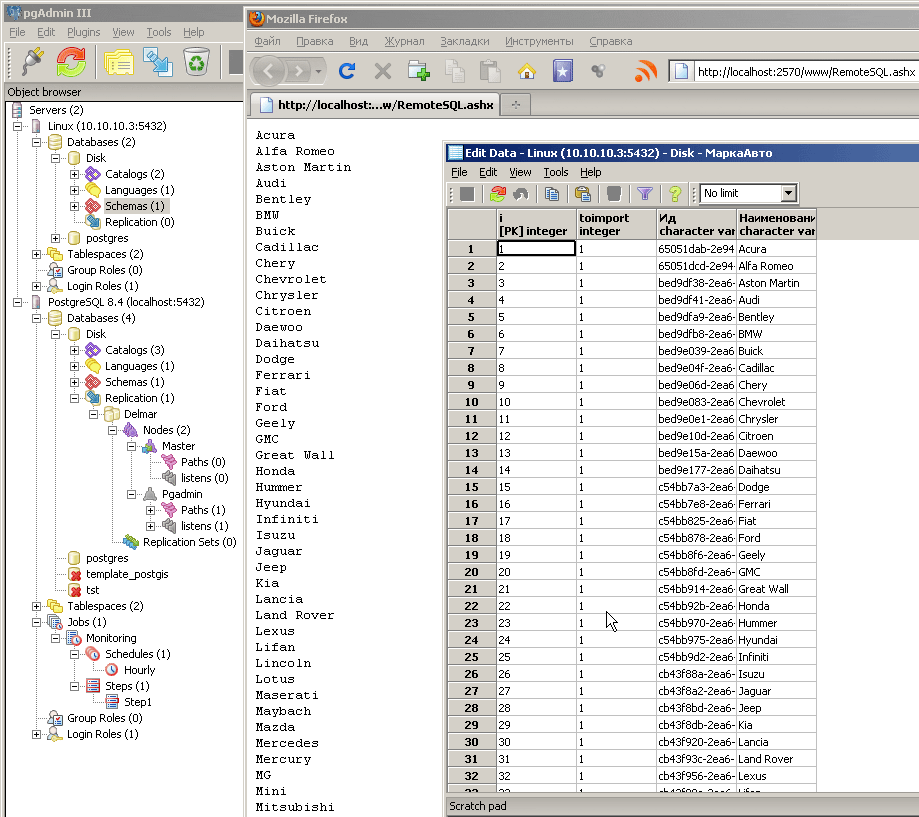Stop loading the Firefox page
Image resolution: width=919 pixels, height=817 pixels.
point(383,72)
